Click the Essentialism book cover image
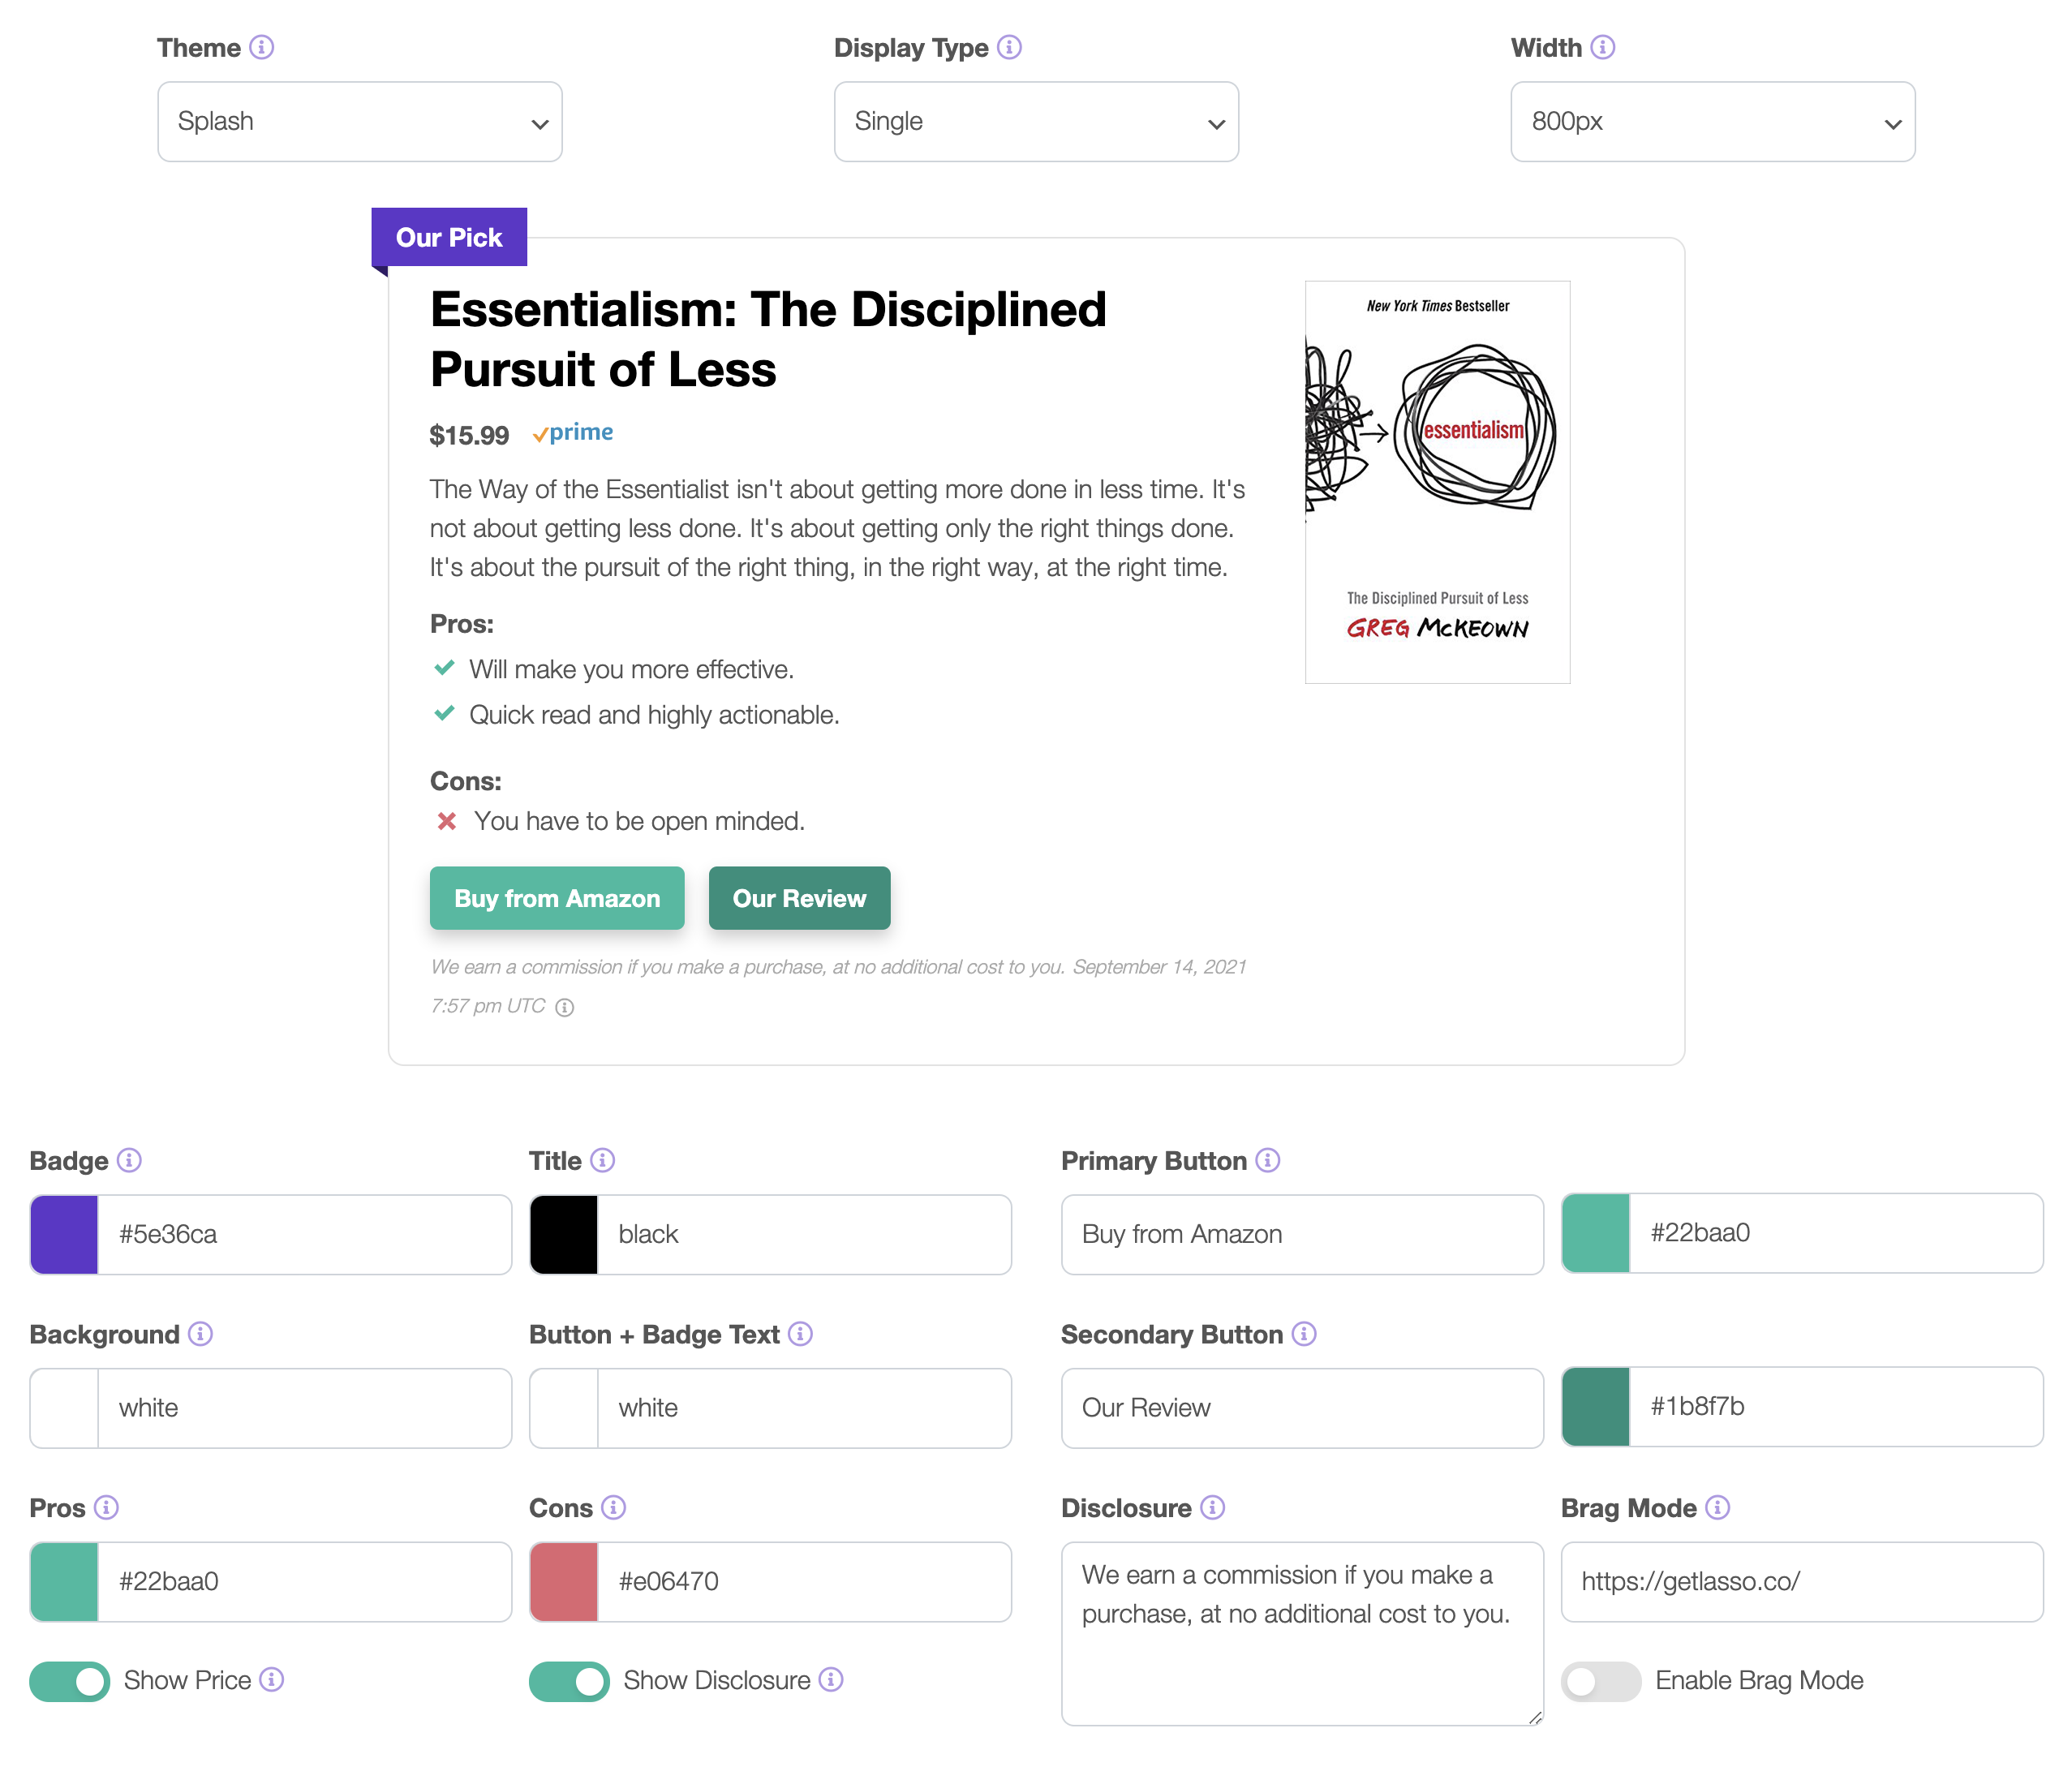Viewport: 2072px width, 1767px height. click(1438, 482)
